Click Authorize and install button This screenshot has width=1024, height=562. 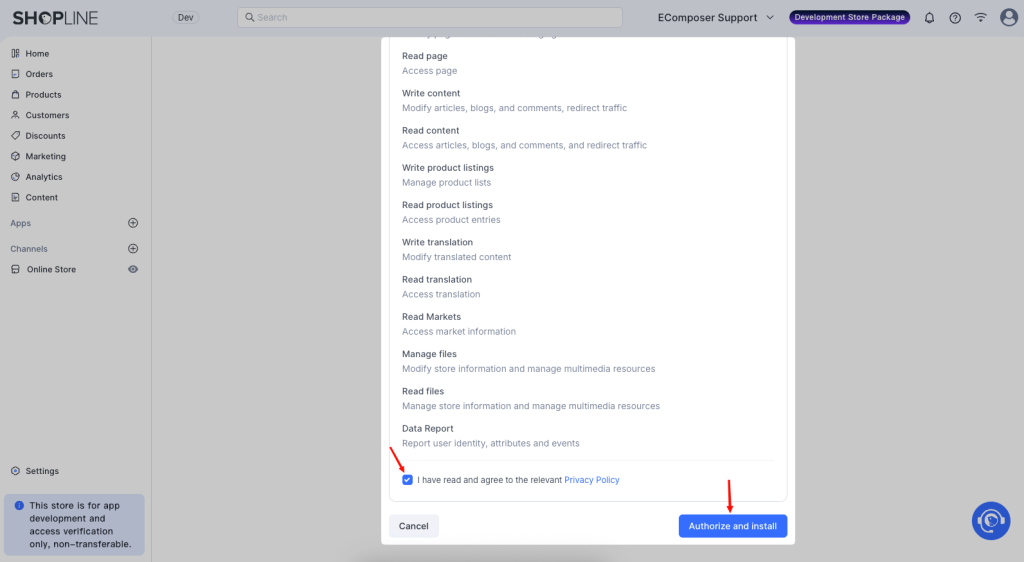tap(732, 526)
